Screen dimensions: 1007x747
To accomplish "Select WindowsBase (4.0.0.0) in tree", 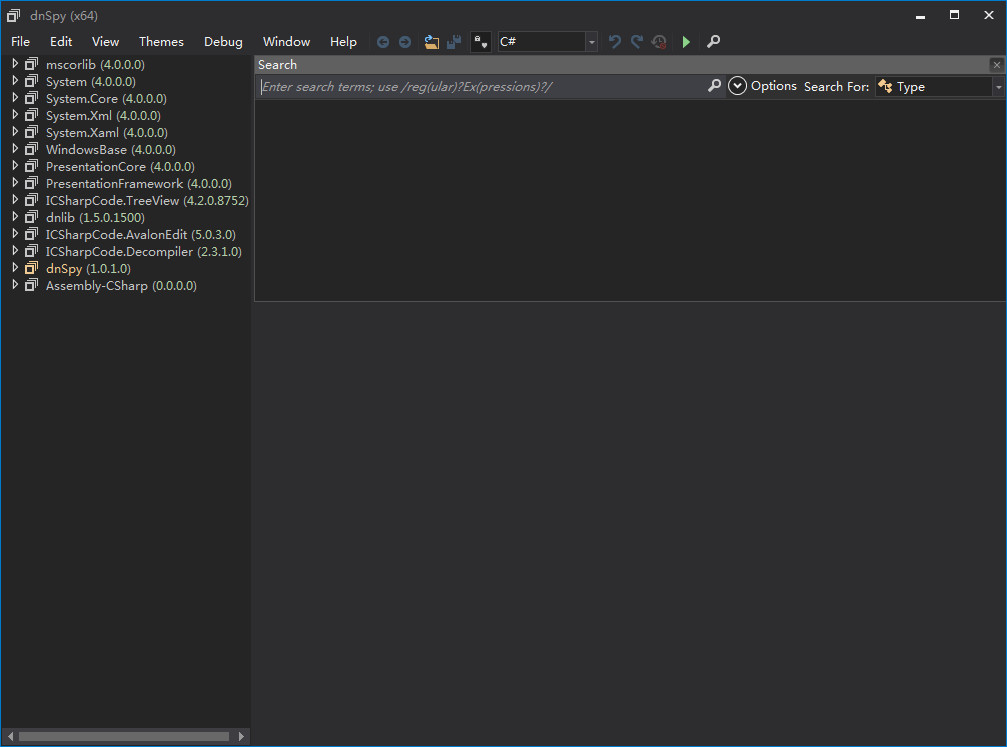I will [110, 150].
